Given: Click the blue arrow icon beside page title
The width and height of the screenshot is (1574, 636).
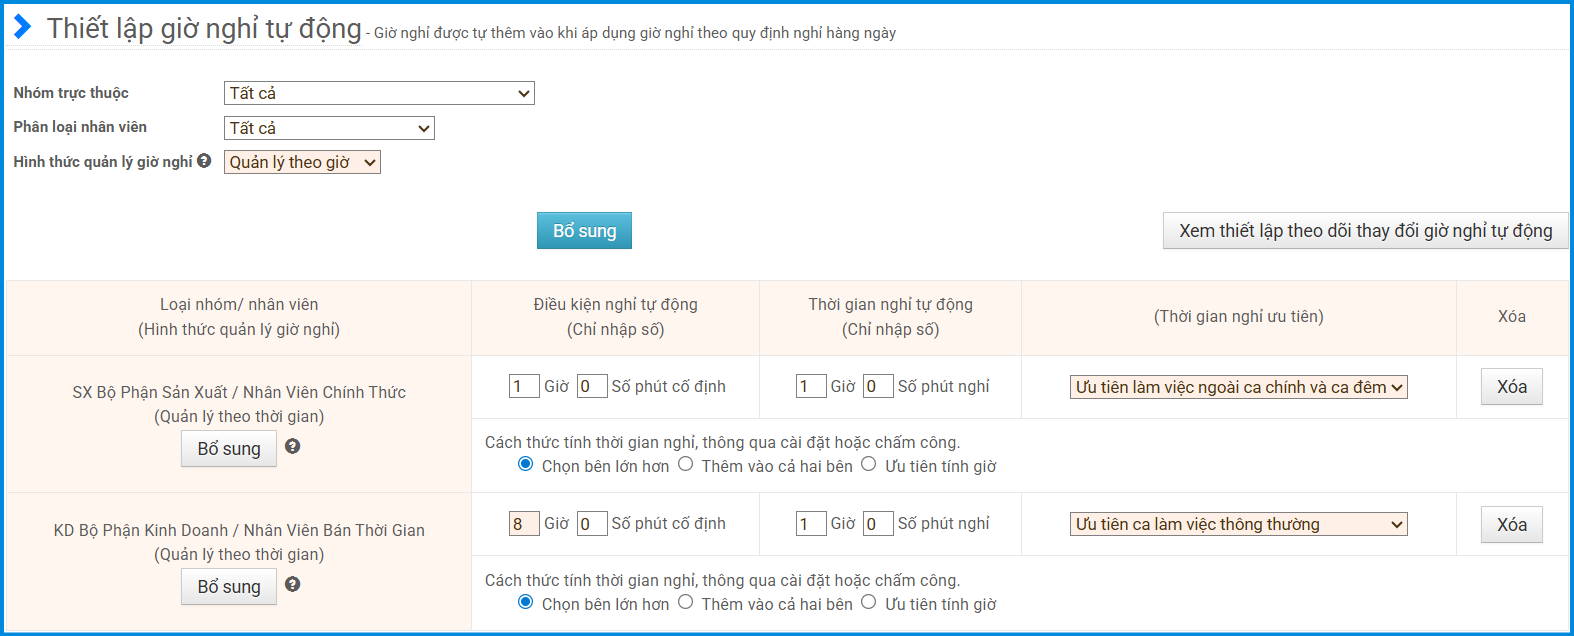Looking at the screenshot, I should coord(22,27).
